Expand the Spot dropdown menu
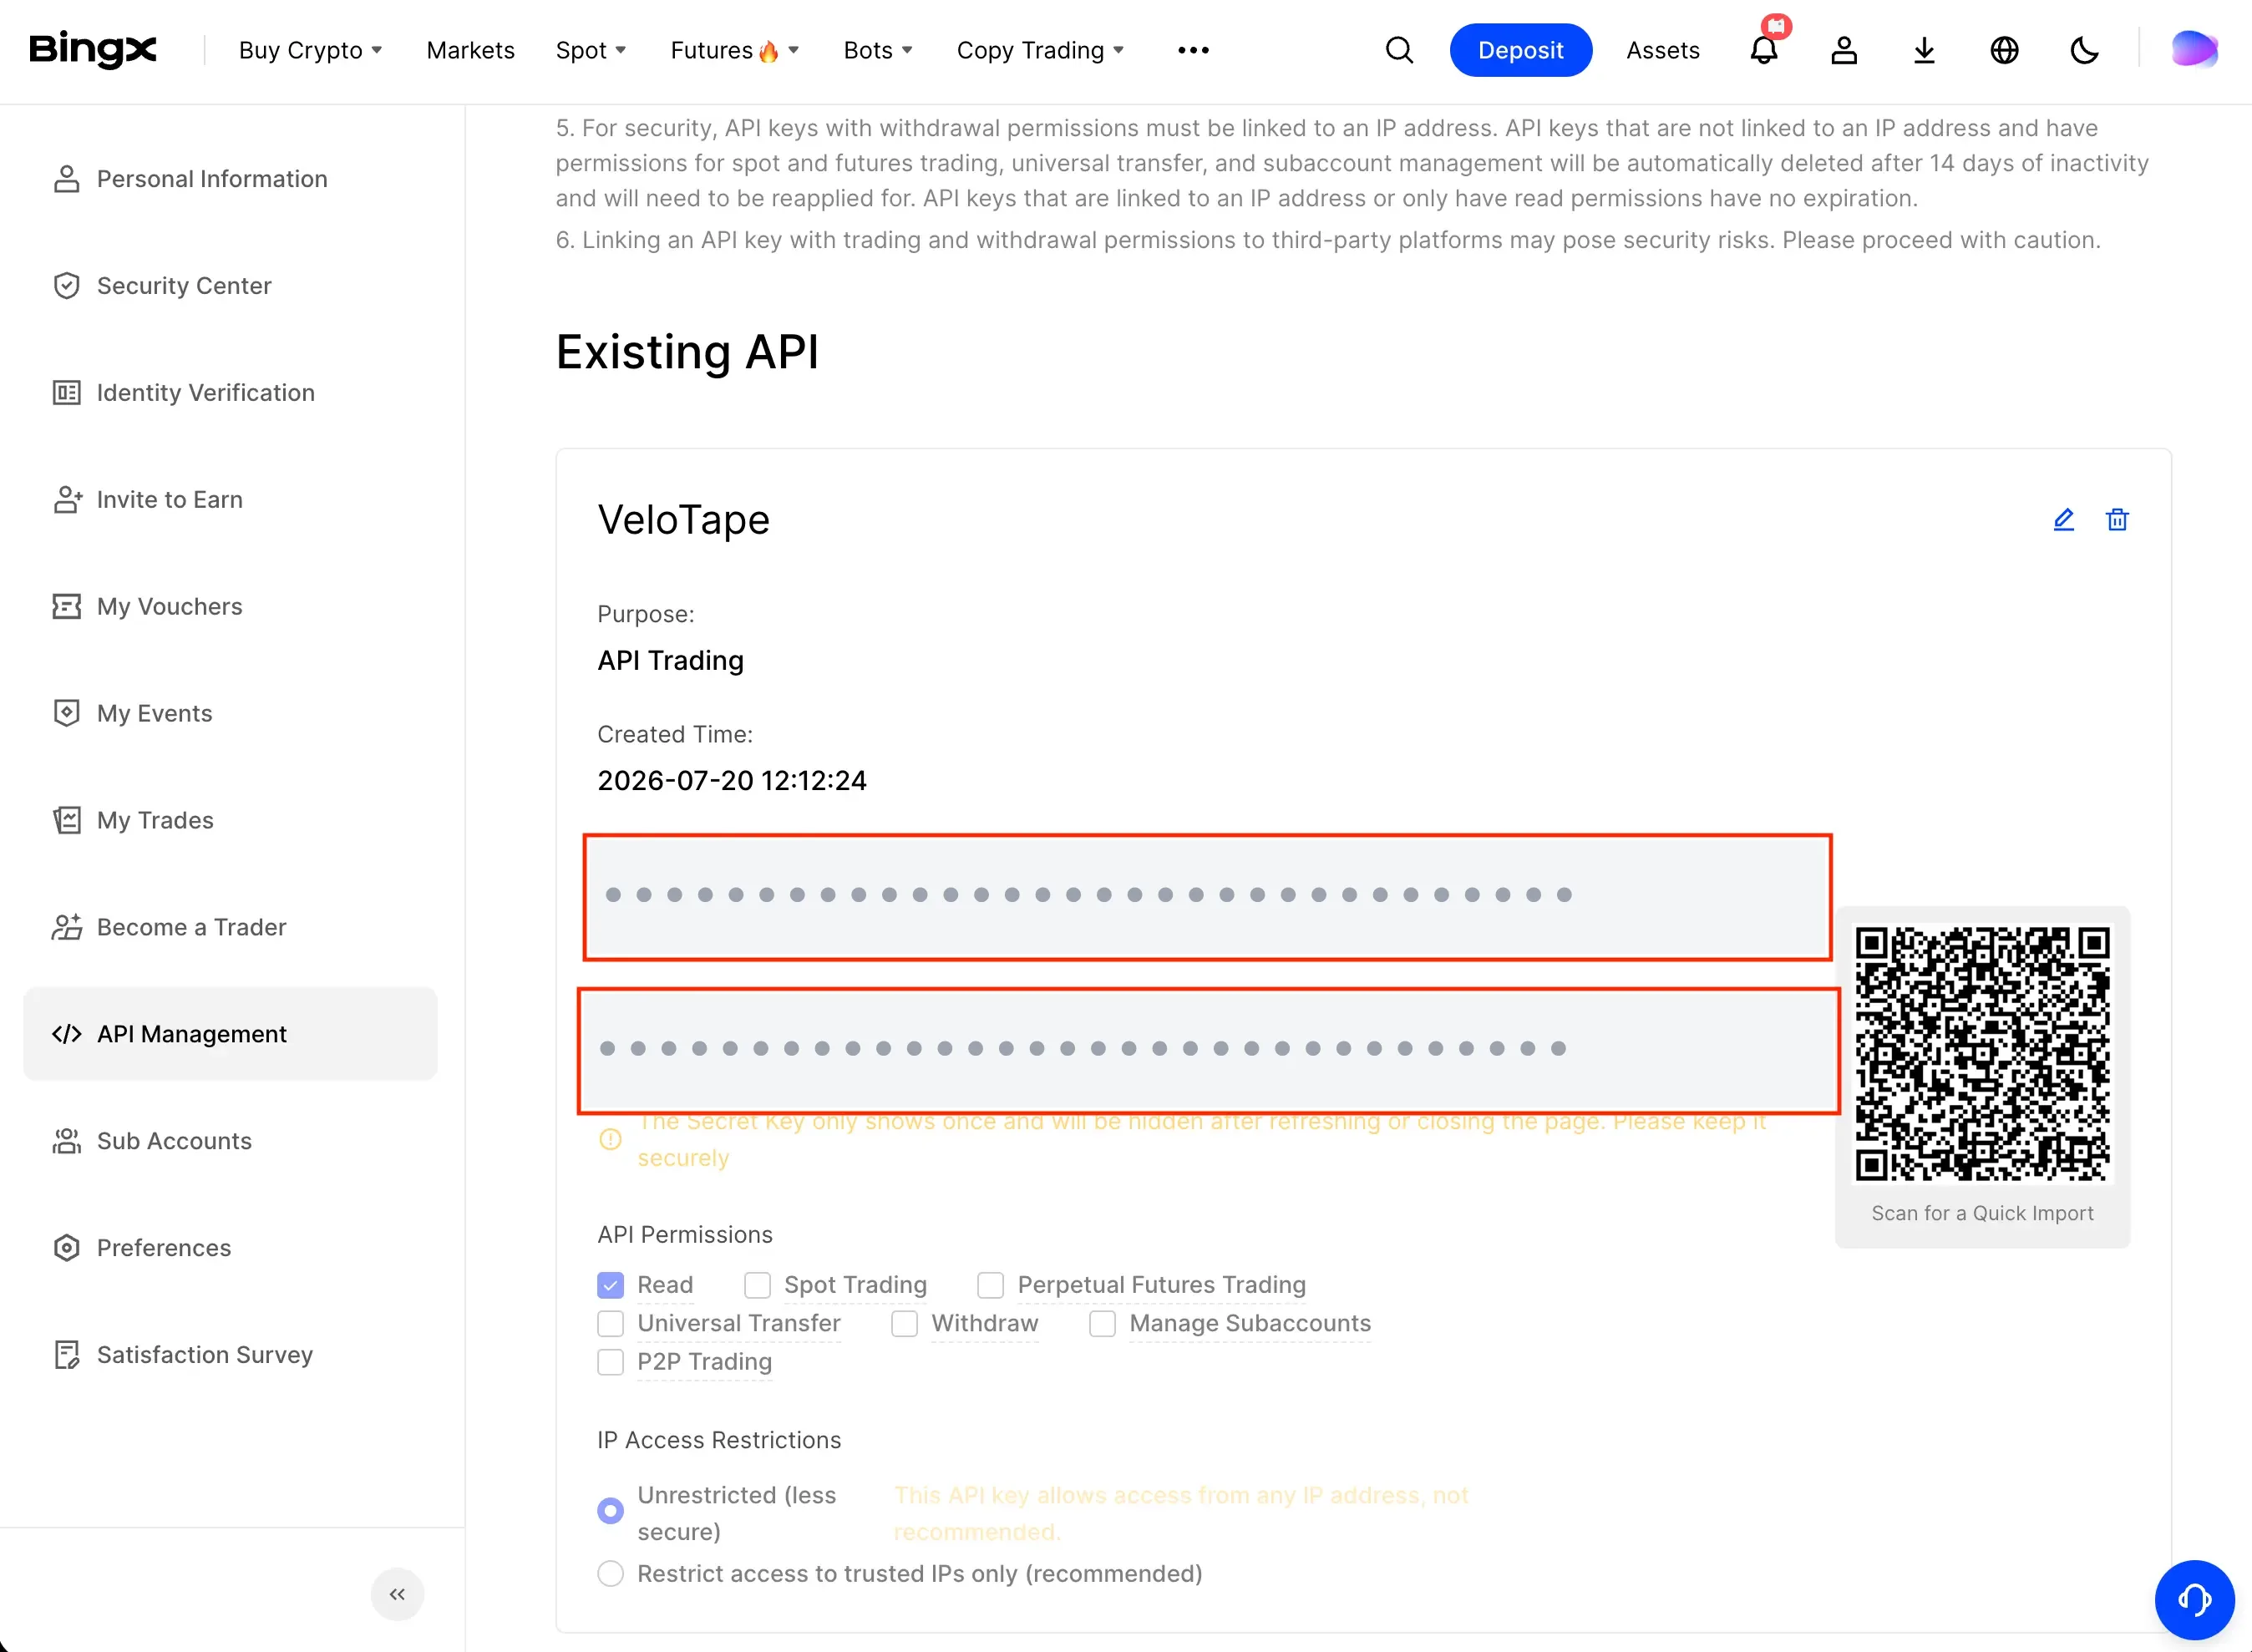Viewport: 2252px width, 1652px height. click(590, 50)
